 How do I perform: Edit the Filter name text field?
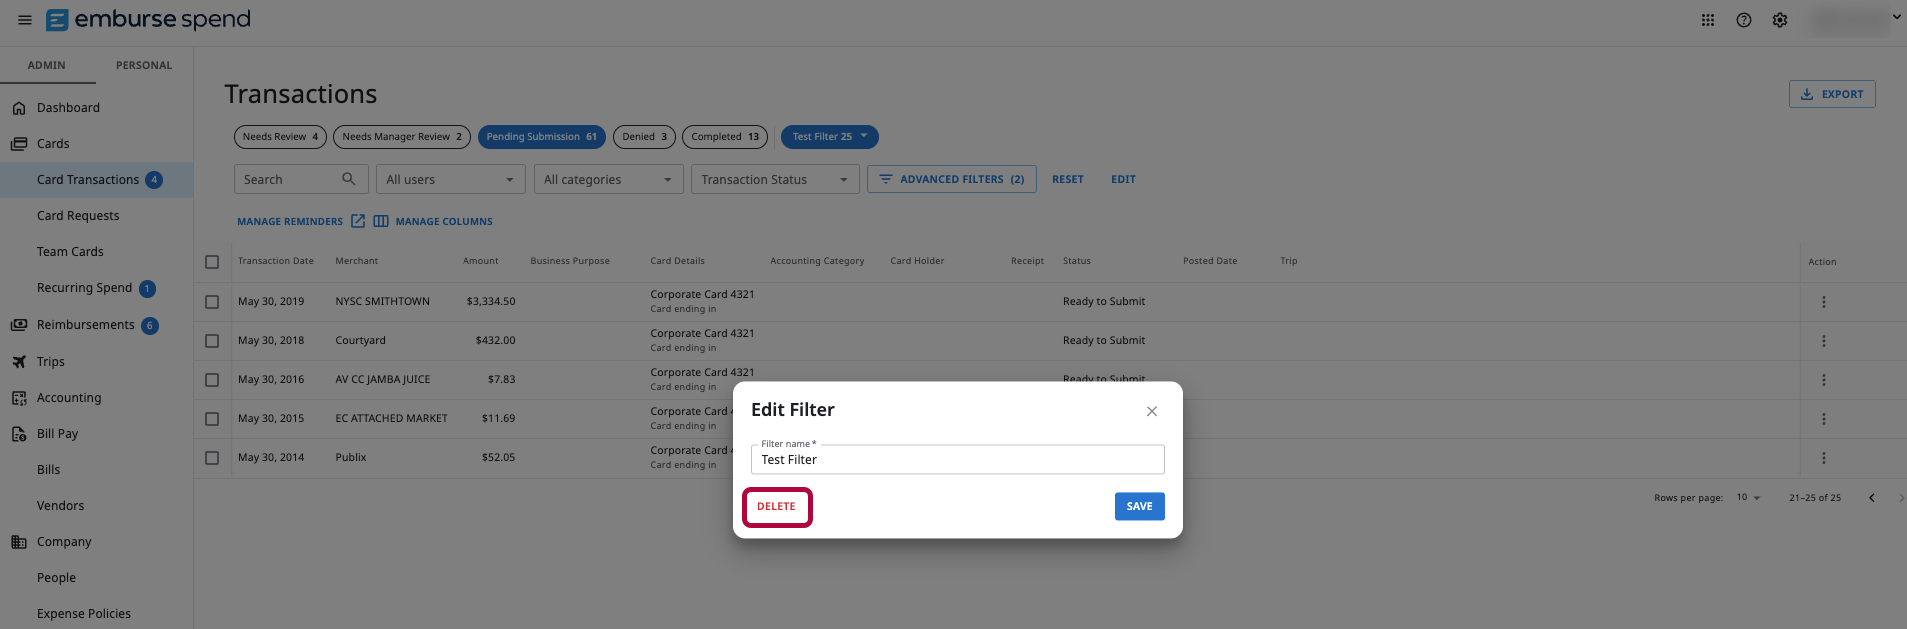pos(956,459)
